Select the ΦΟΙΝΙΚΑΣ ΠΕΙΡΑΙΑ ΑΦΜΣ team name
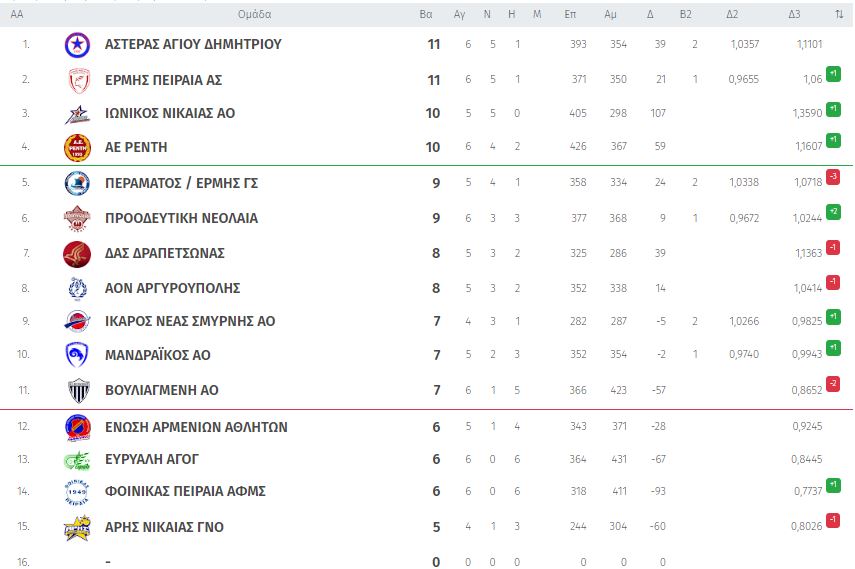 point(185,491)
